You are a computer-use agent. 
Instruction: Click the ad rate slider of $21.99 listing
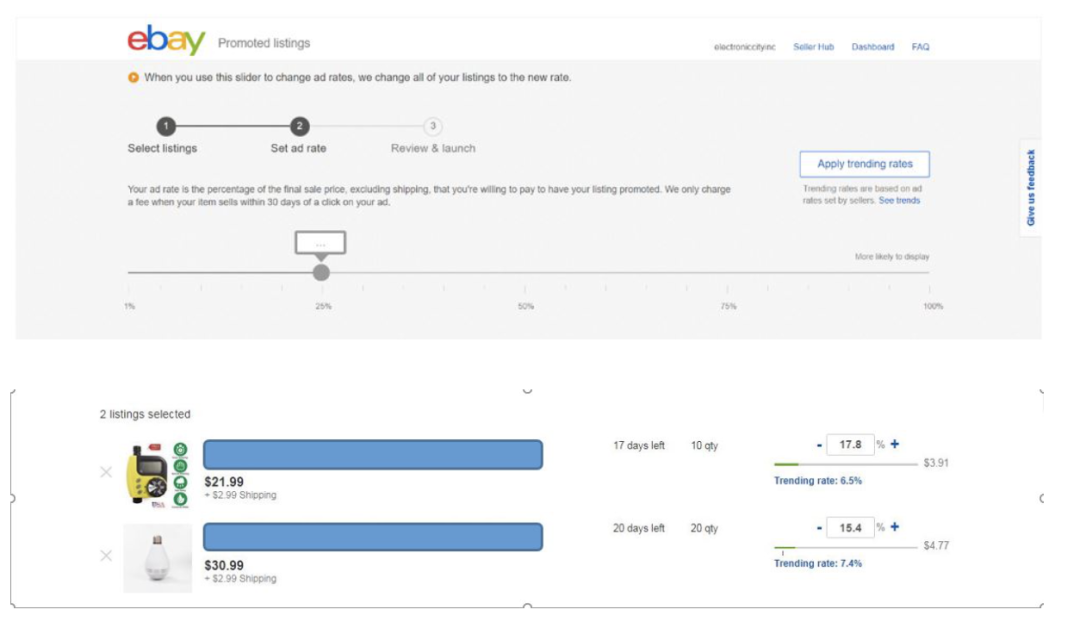click(x=846, y=464)
